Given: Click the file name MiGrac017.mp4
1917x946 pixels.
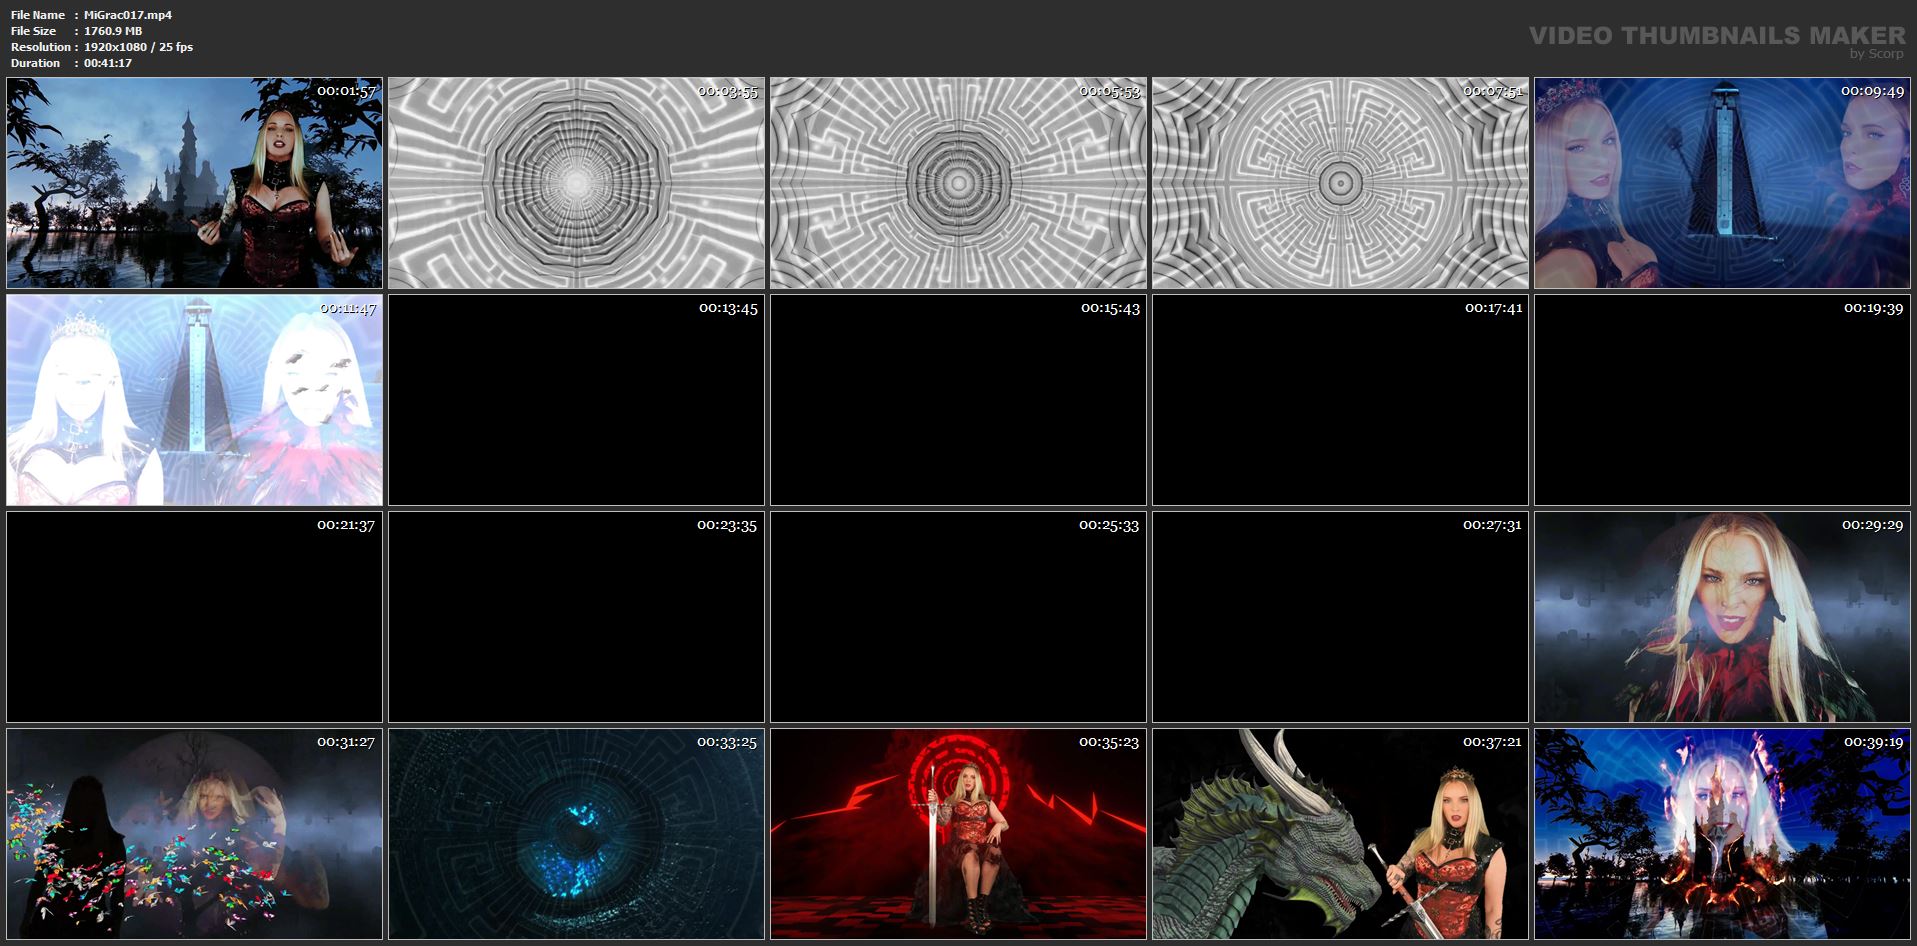Looking at the screenshot, I should 128,15.
